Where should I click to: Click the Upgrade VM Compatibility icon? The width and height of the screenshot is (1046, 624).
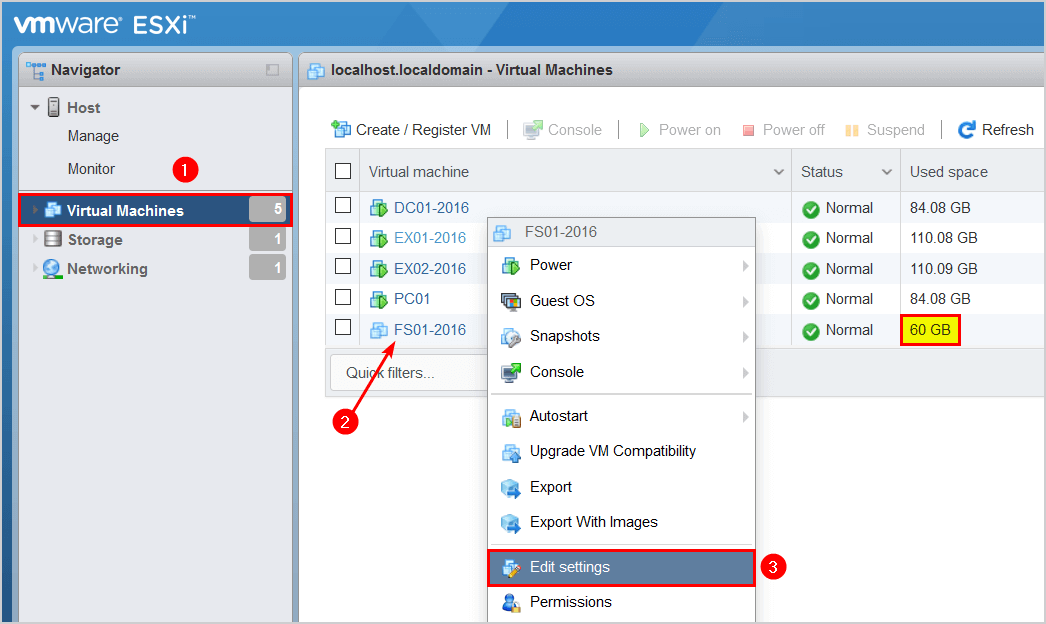click(511, 452)
